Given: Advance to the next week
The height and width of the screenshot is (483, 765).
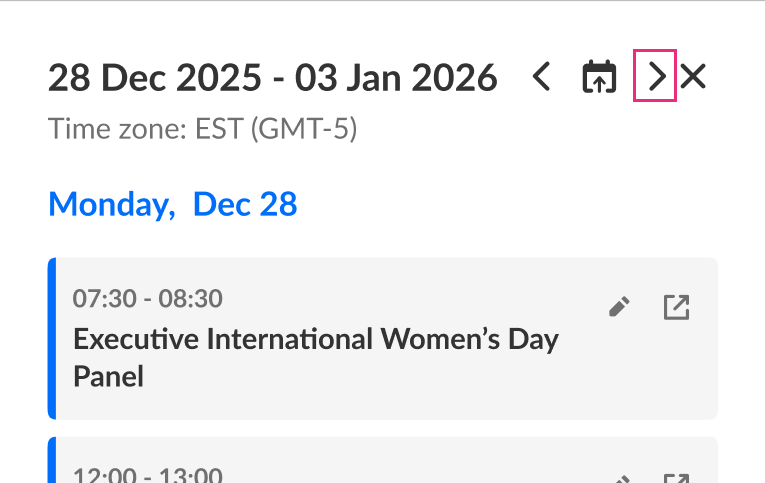Looking at the screenshot, I should coord(656,77).
